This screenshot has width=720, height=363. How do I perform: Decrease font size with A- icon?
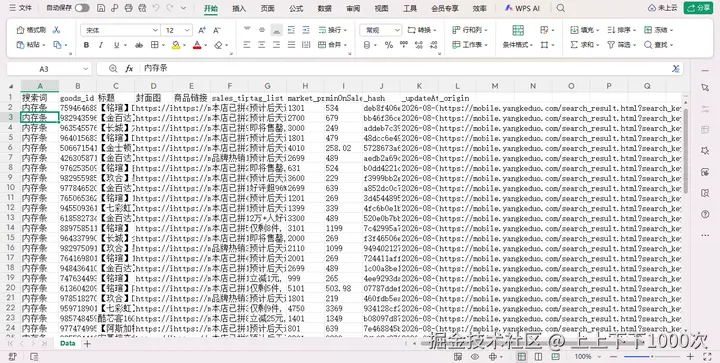tap(217, 30)
